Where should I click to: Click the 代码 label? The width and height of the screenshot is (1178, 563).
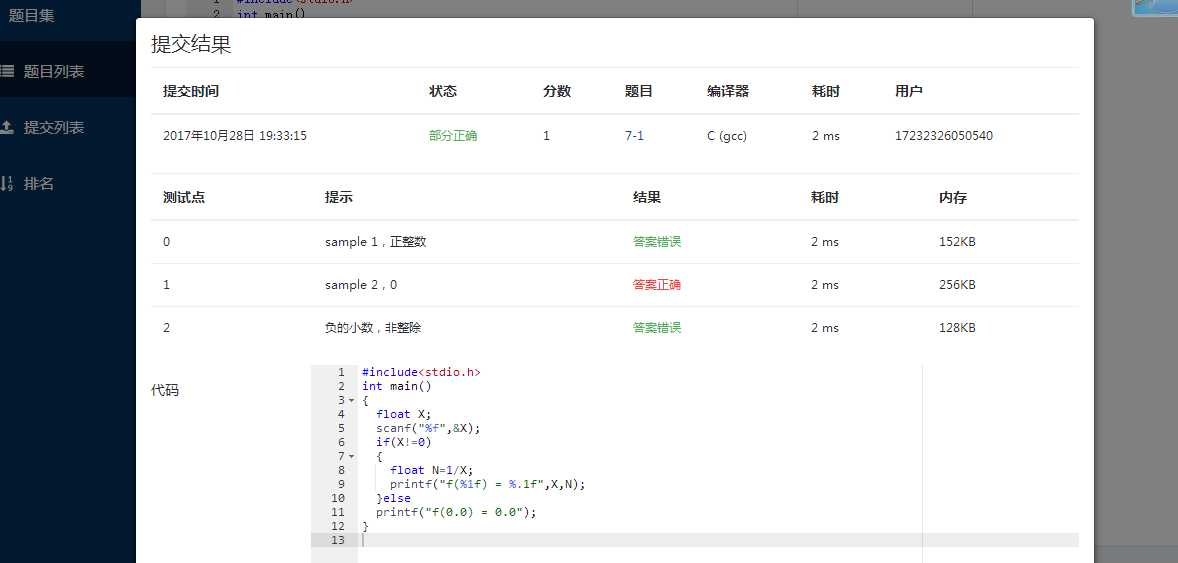[165, 391]
